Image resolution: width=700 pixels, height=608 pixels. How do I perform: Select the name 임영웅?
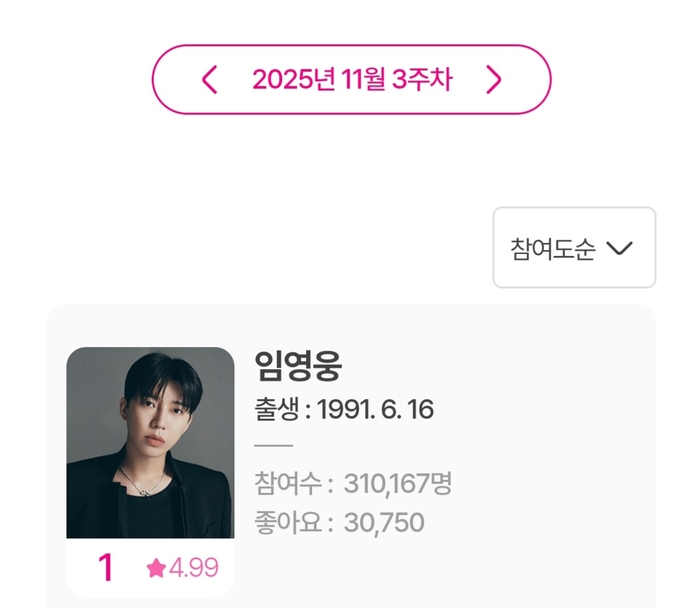(299, 367)
